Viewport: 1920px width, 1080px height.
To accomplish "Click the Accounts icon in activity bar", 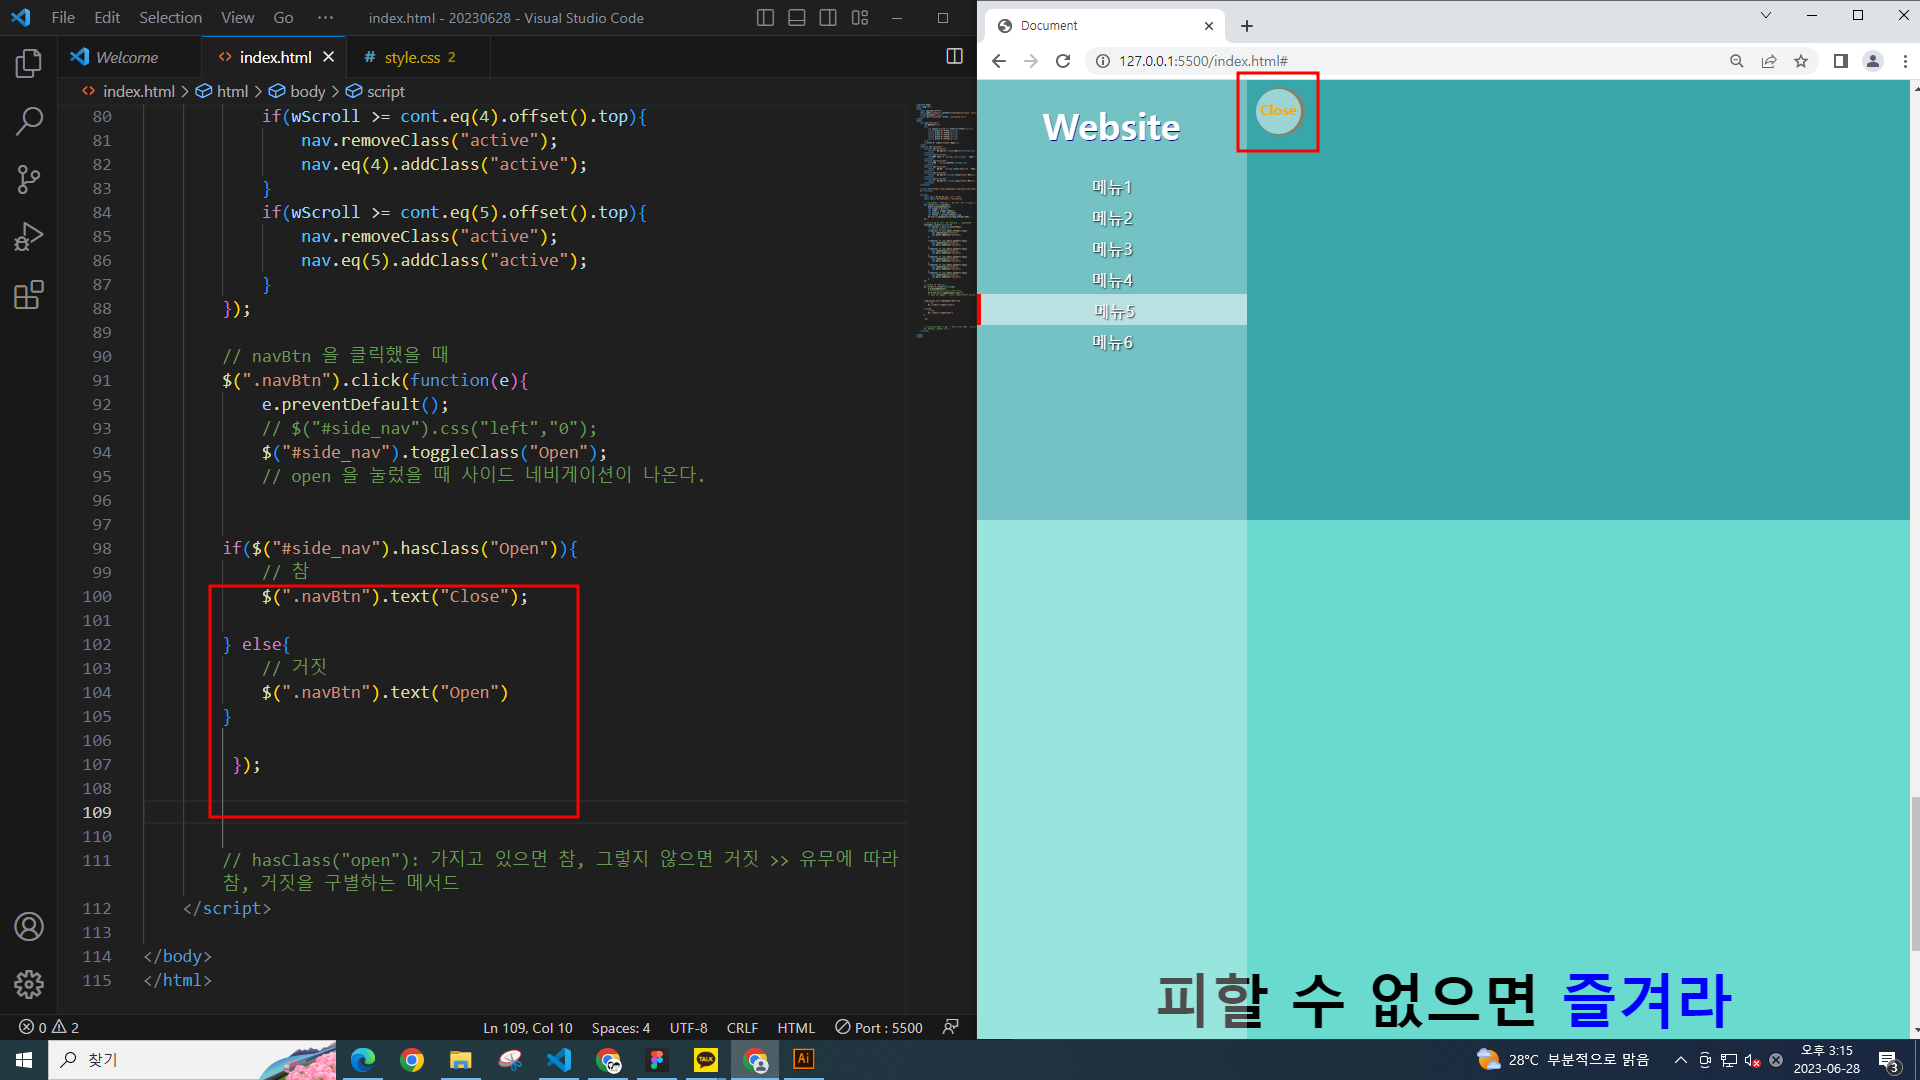I will coord(28,927).
